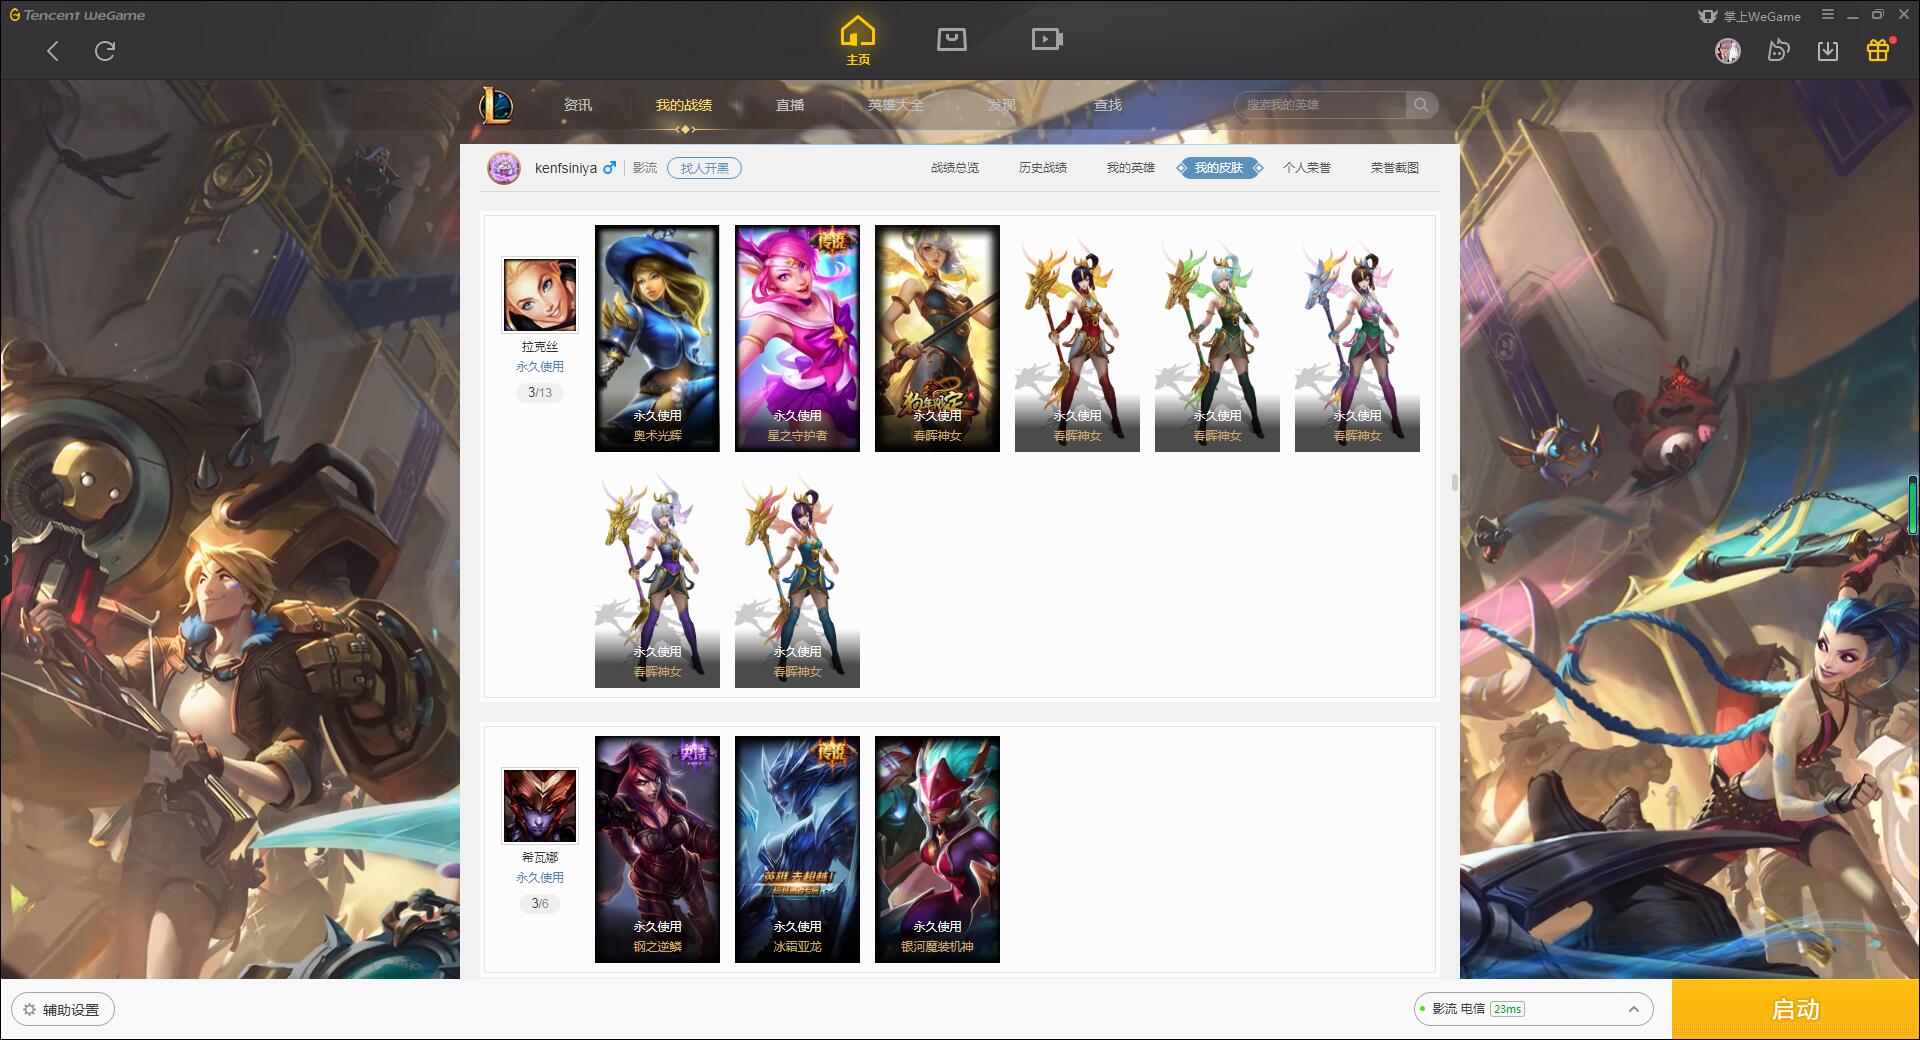Screen dimensions: 1920x1040
Task: Click the League of Legends logo icon
Action: point(496,105)
